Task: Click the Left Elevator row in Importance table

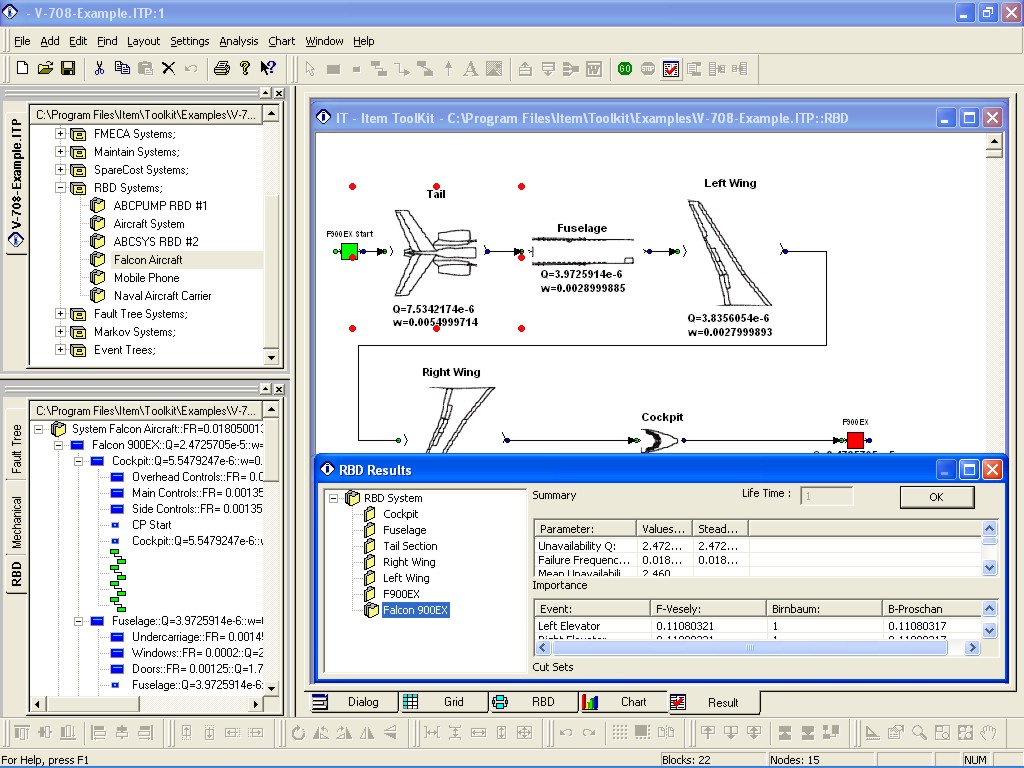Action: (x=758, y=626)
